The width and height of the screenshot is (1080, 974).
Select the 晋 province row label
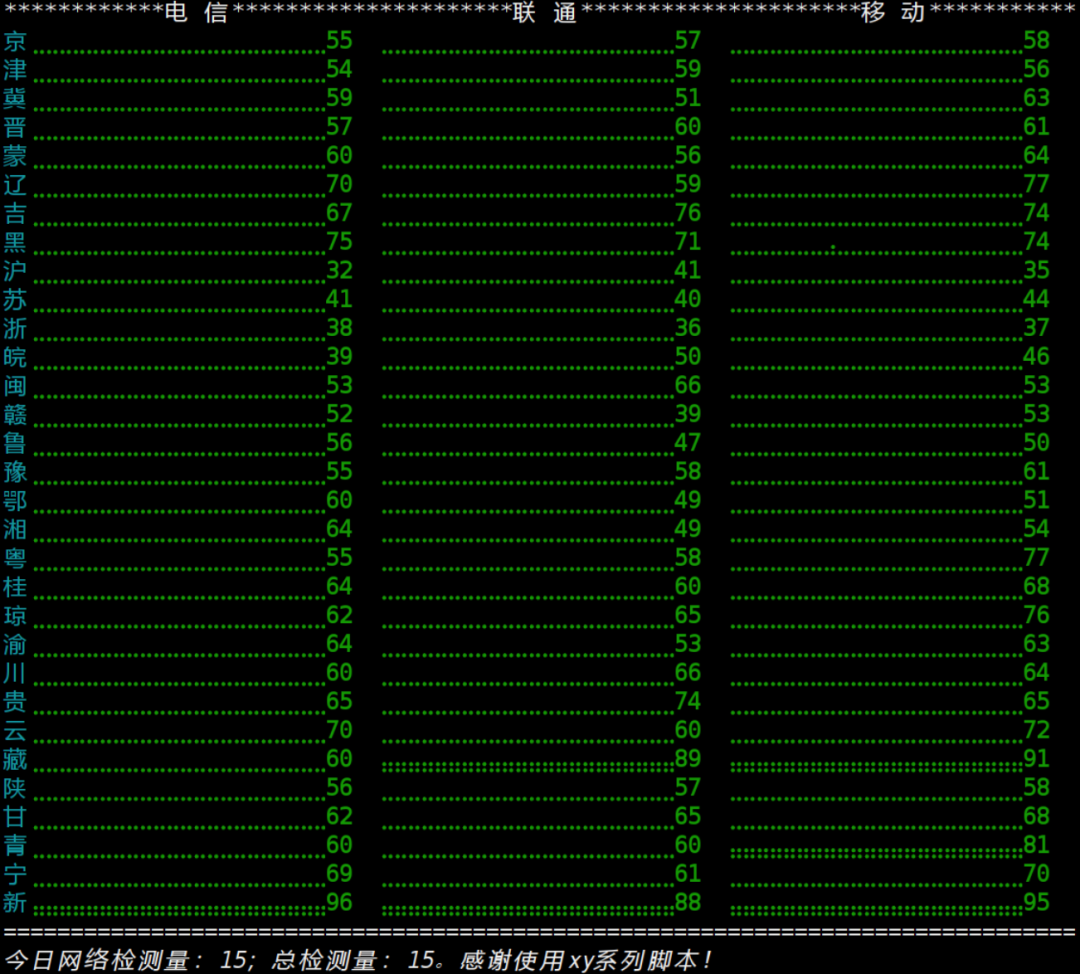click(x=15, y=127)
